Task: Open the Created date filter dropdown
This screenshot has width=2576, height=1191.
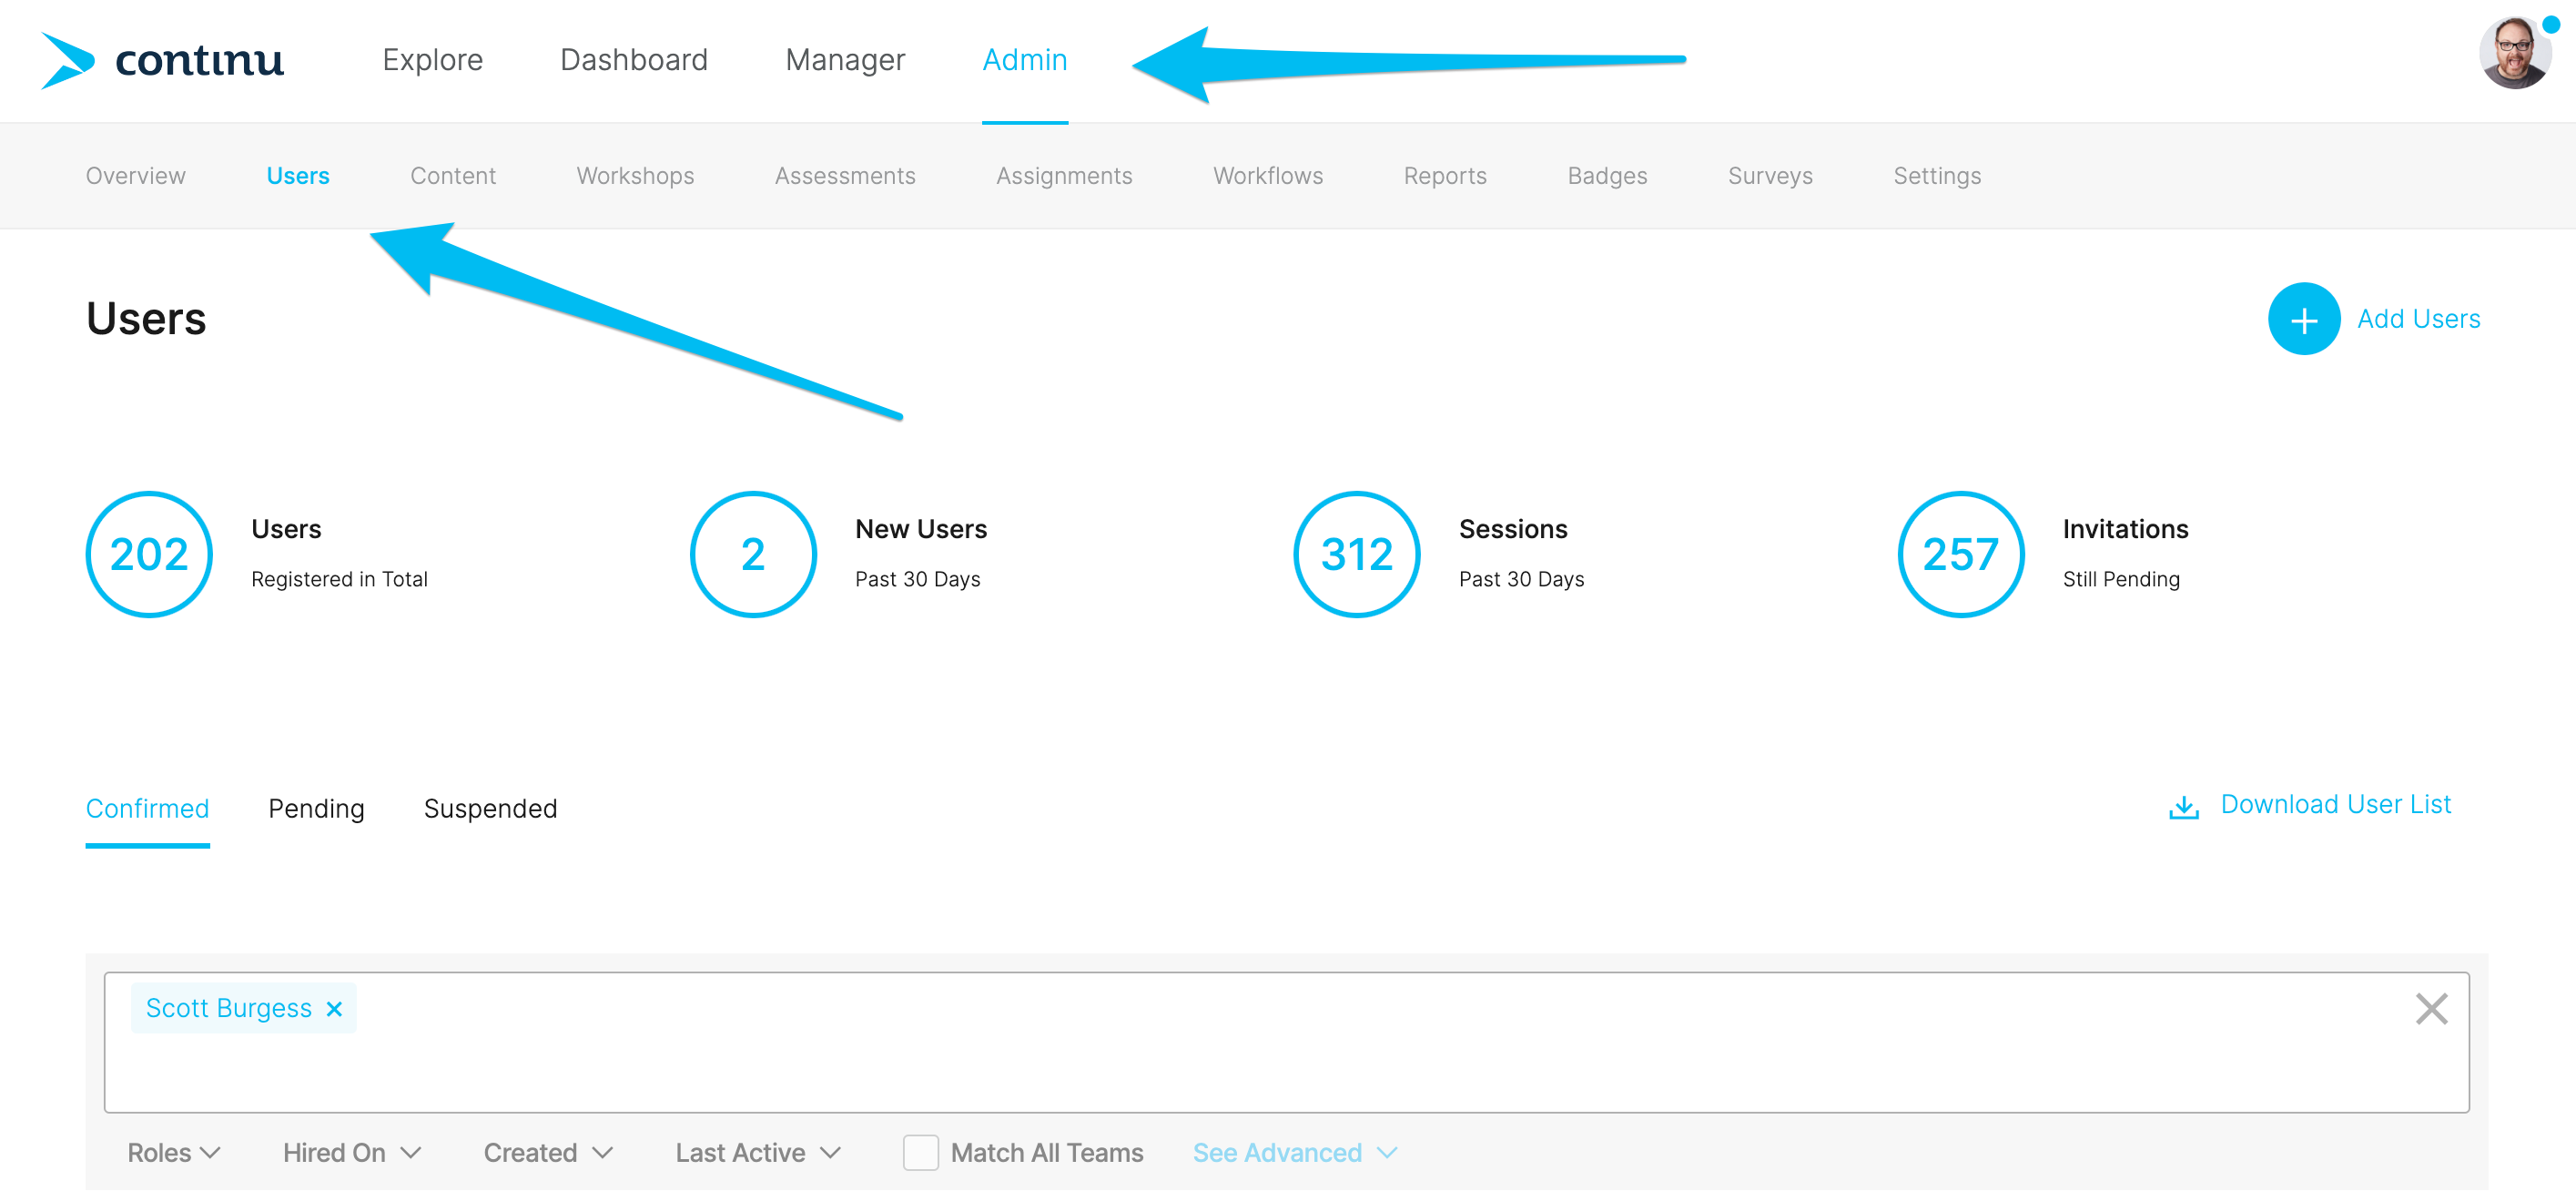Action: pyautogui.click(x=548, y=1153)
